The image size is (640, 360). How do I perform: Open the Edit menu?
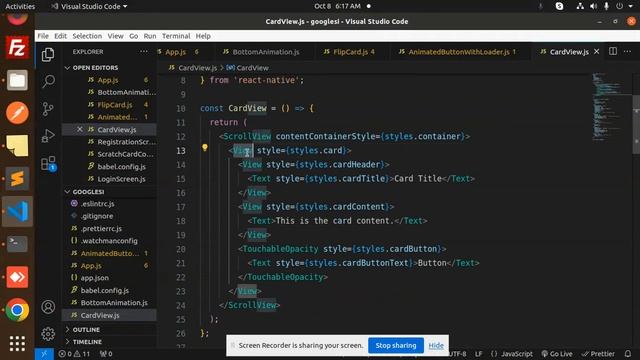point(60,36)
